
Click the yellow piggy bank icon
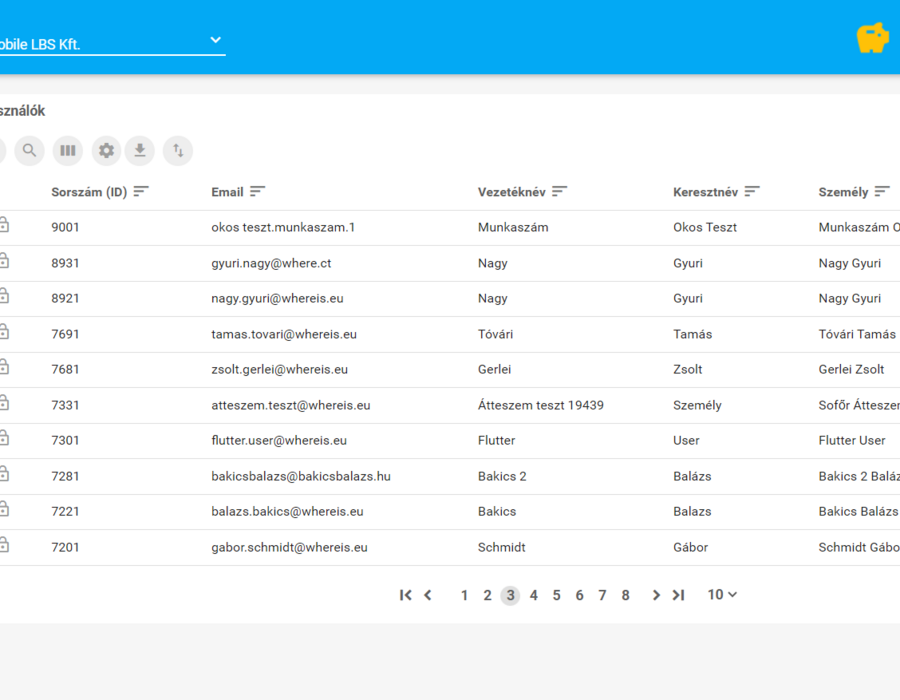click(x=872, y=38)
